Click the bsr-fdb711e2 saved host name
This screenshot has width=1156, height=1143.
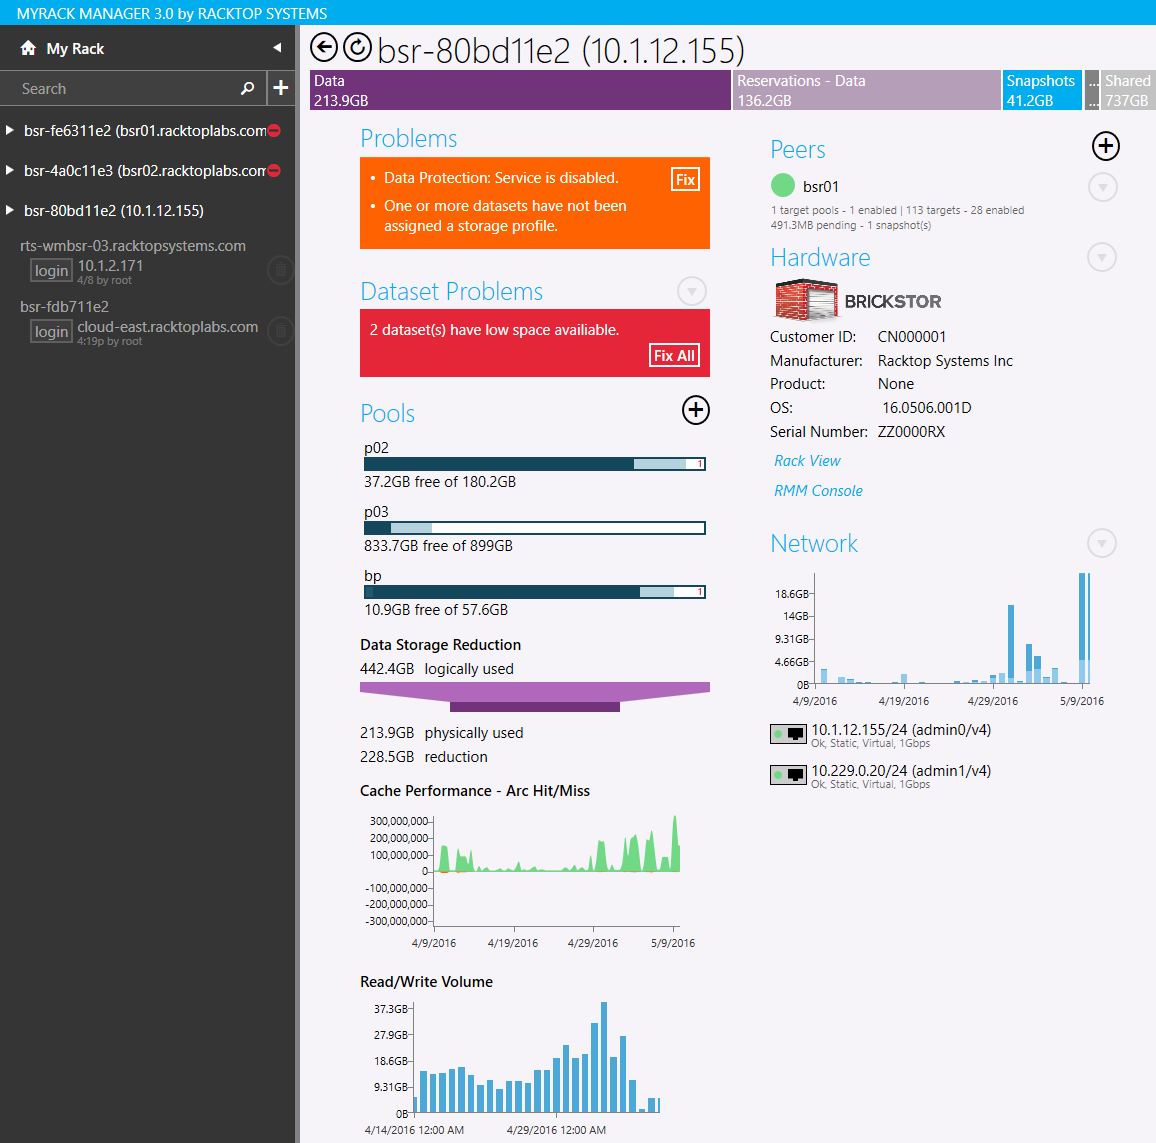click(64, 307)
